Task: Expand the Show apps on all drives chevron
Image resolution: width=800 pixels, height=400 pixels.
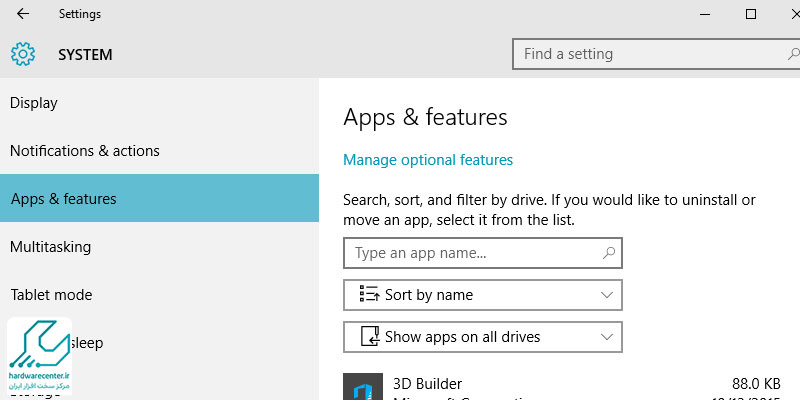Action: (607, 337)
